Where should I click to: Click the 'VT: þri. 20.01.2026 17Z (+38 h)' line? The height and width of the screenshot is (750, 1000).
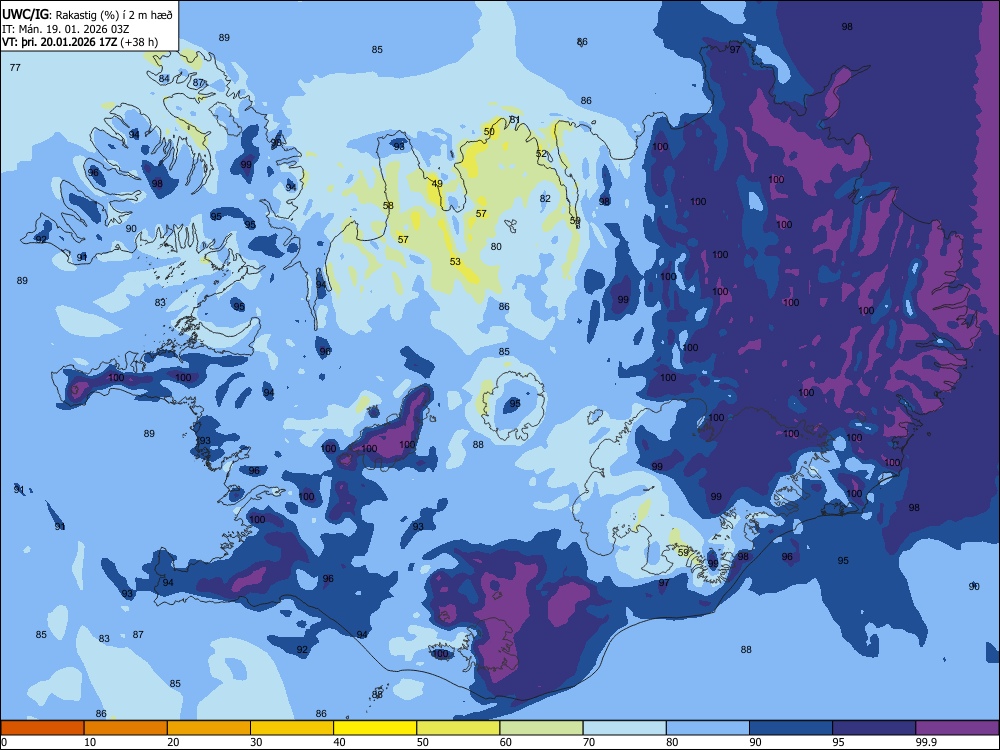(x=80, y=42)
